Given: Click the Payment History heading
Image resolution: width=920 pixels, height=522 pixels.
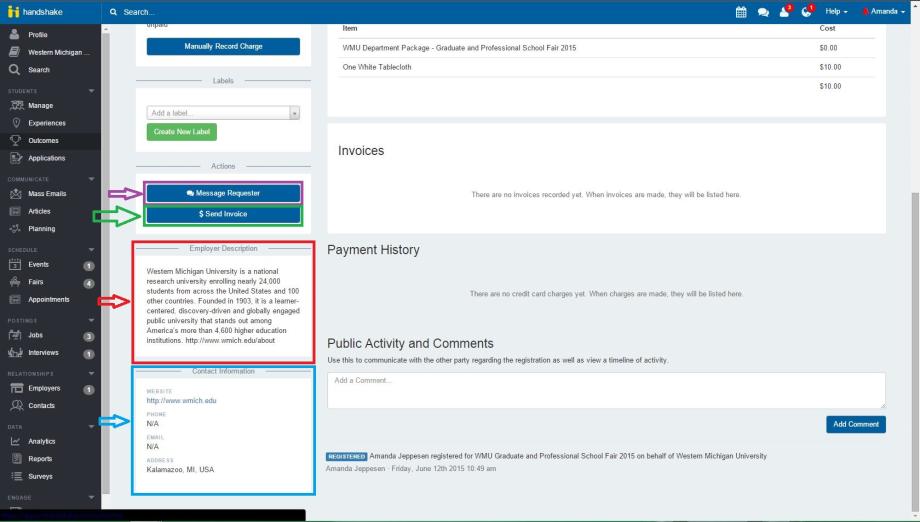Looking at the screenshot, I should click(373, 250).
